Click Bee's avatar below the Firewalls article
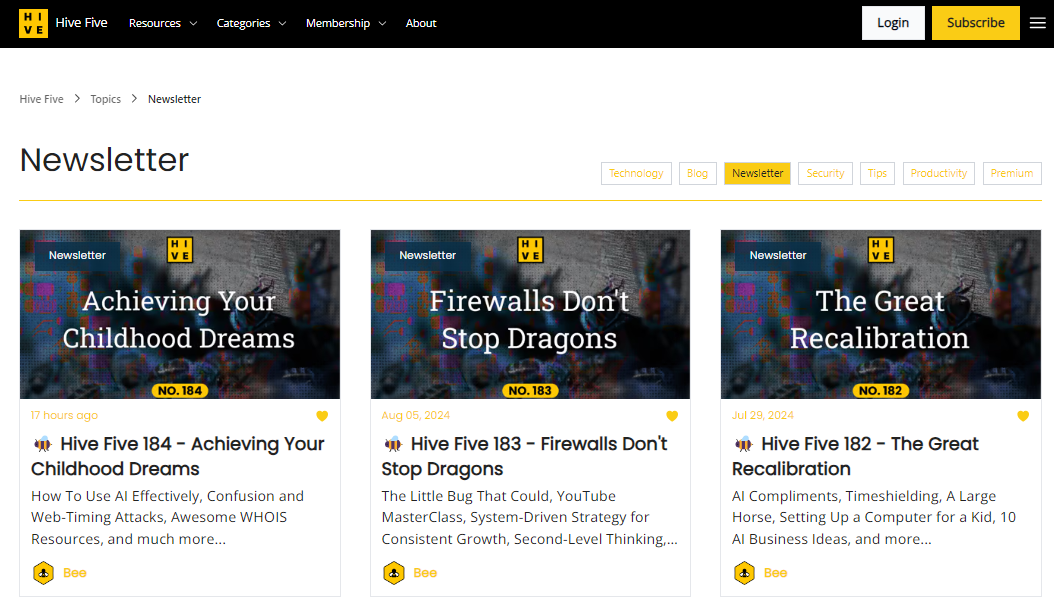The height and width of the screenshot is (602, 1054). click(393, 573)
